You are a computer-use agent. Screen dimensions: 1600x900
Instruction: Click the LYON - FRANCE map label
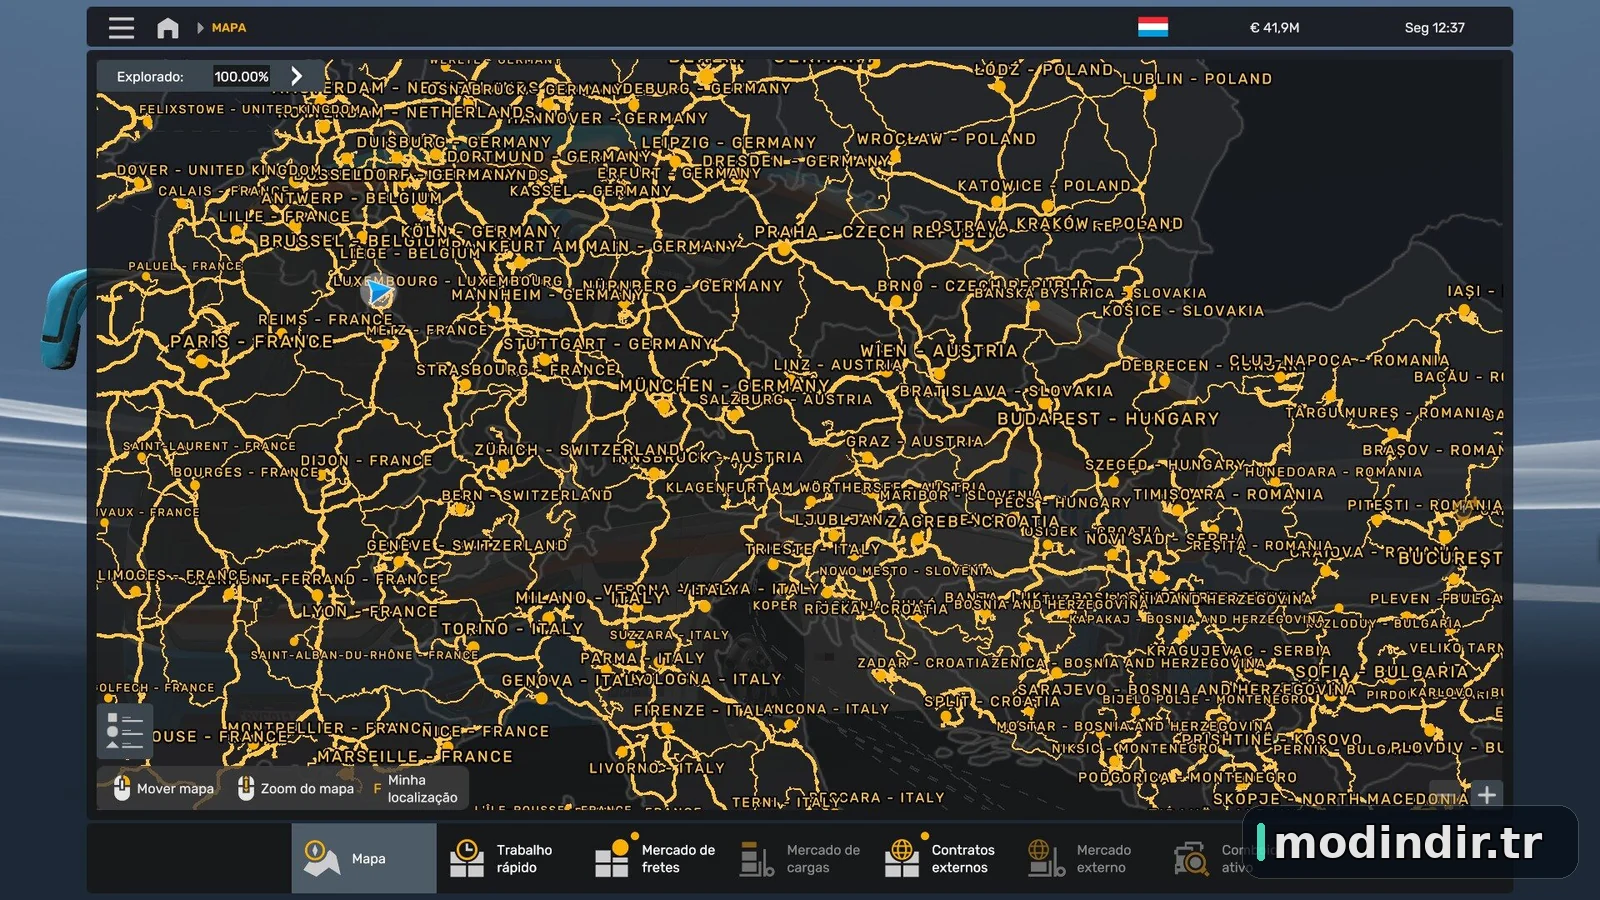click(x=370, y=612)
